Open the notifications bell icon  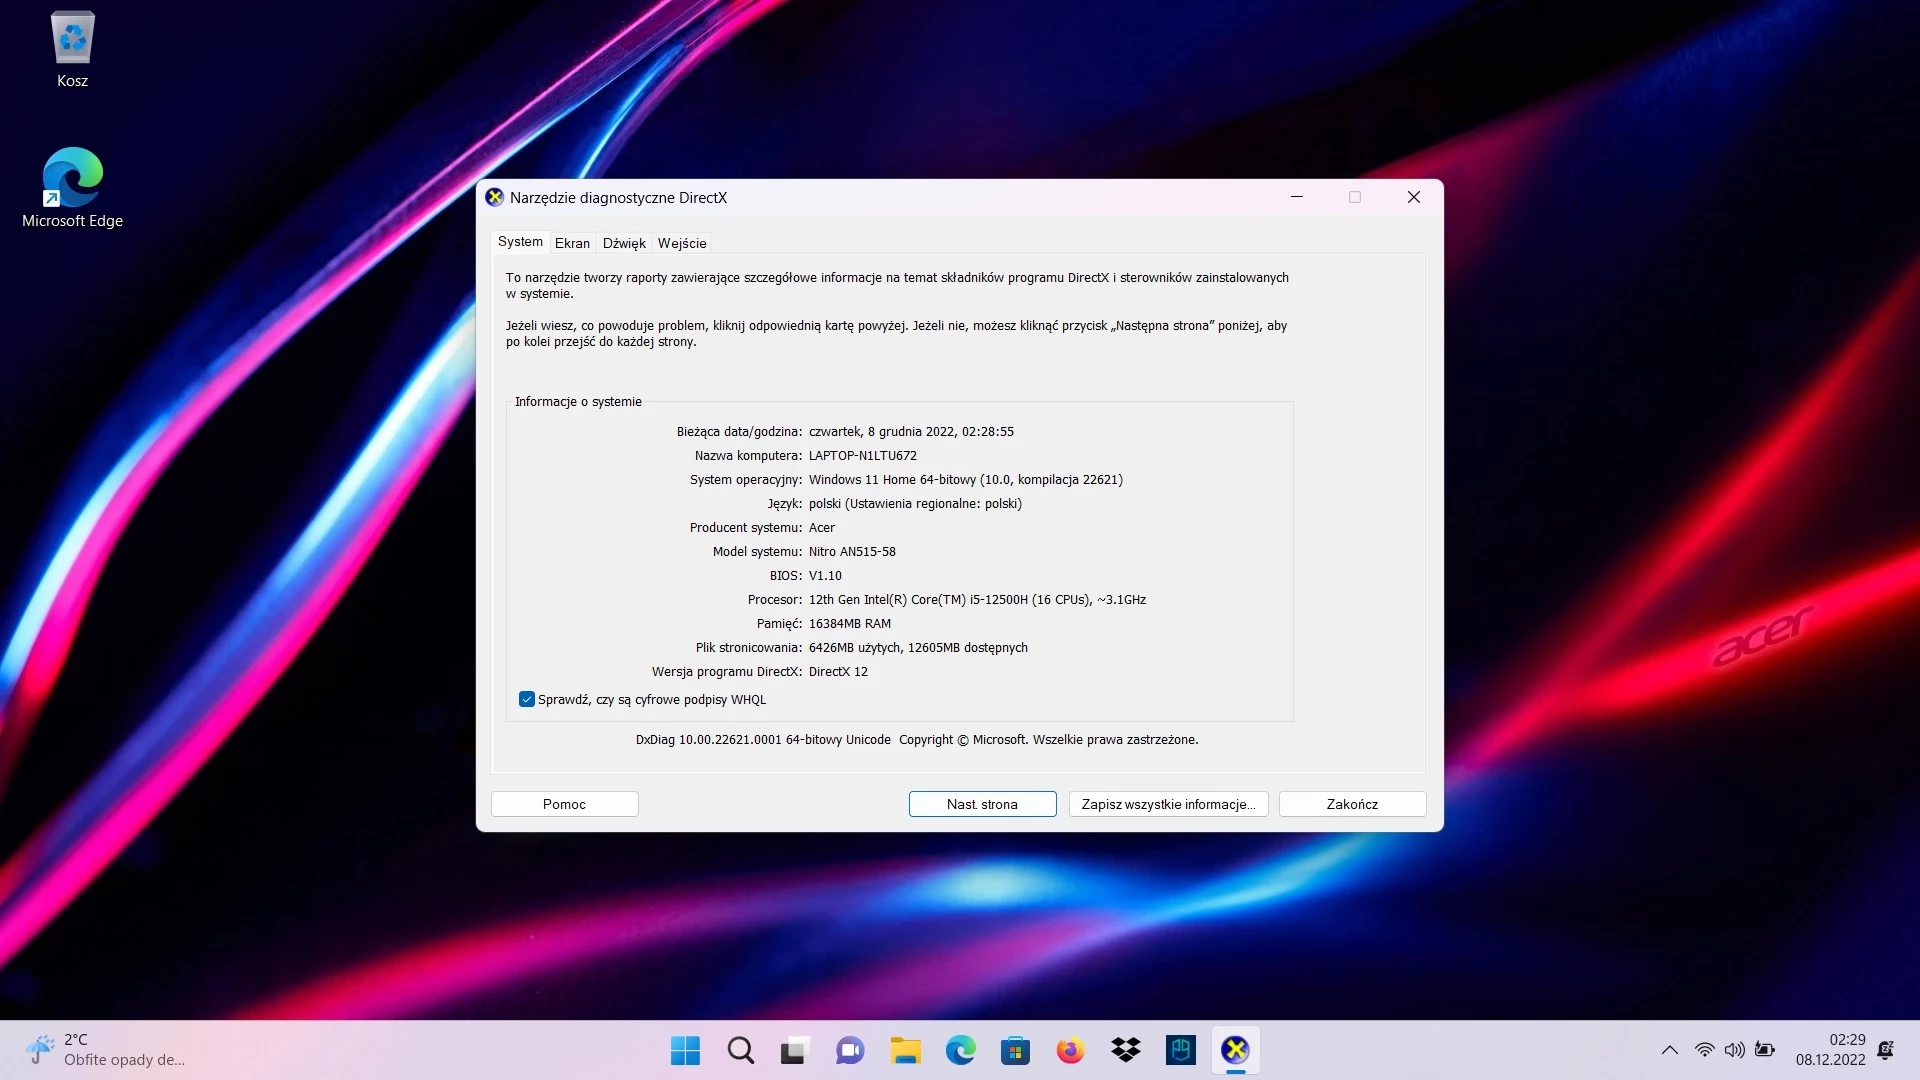point(1885,1050)
